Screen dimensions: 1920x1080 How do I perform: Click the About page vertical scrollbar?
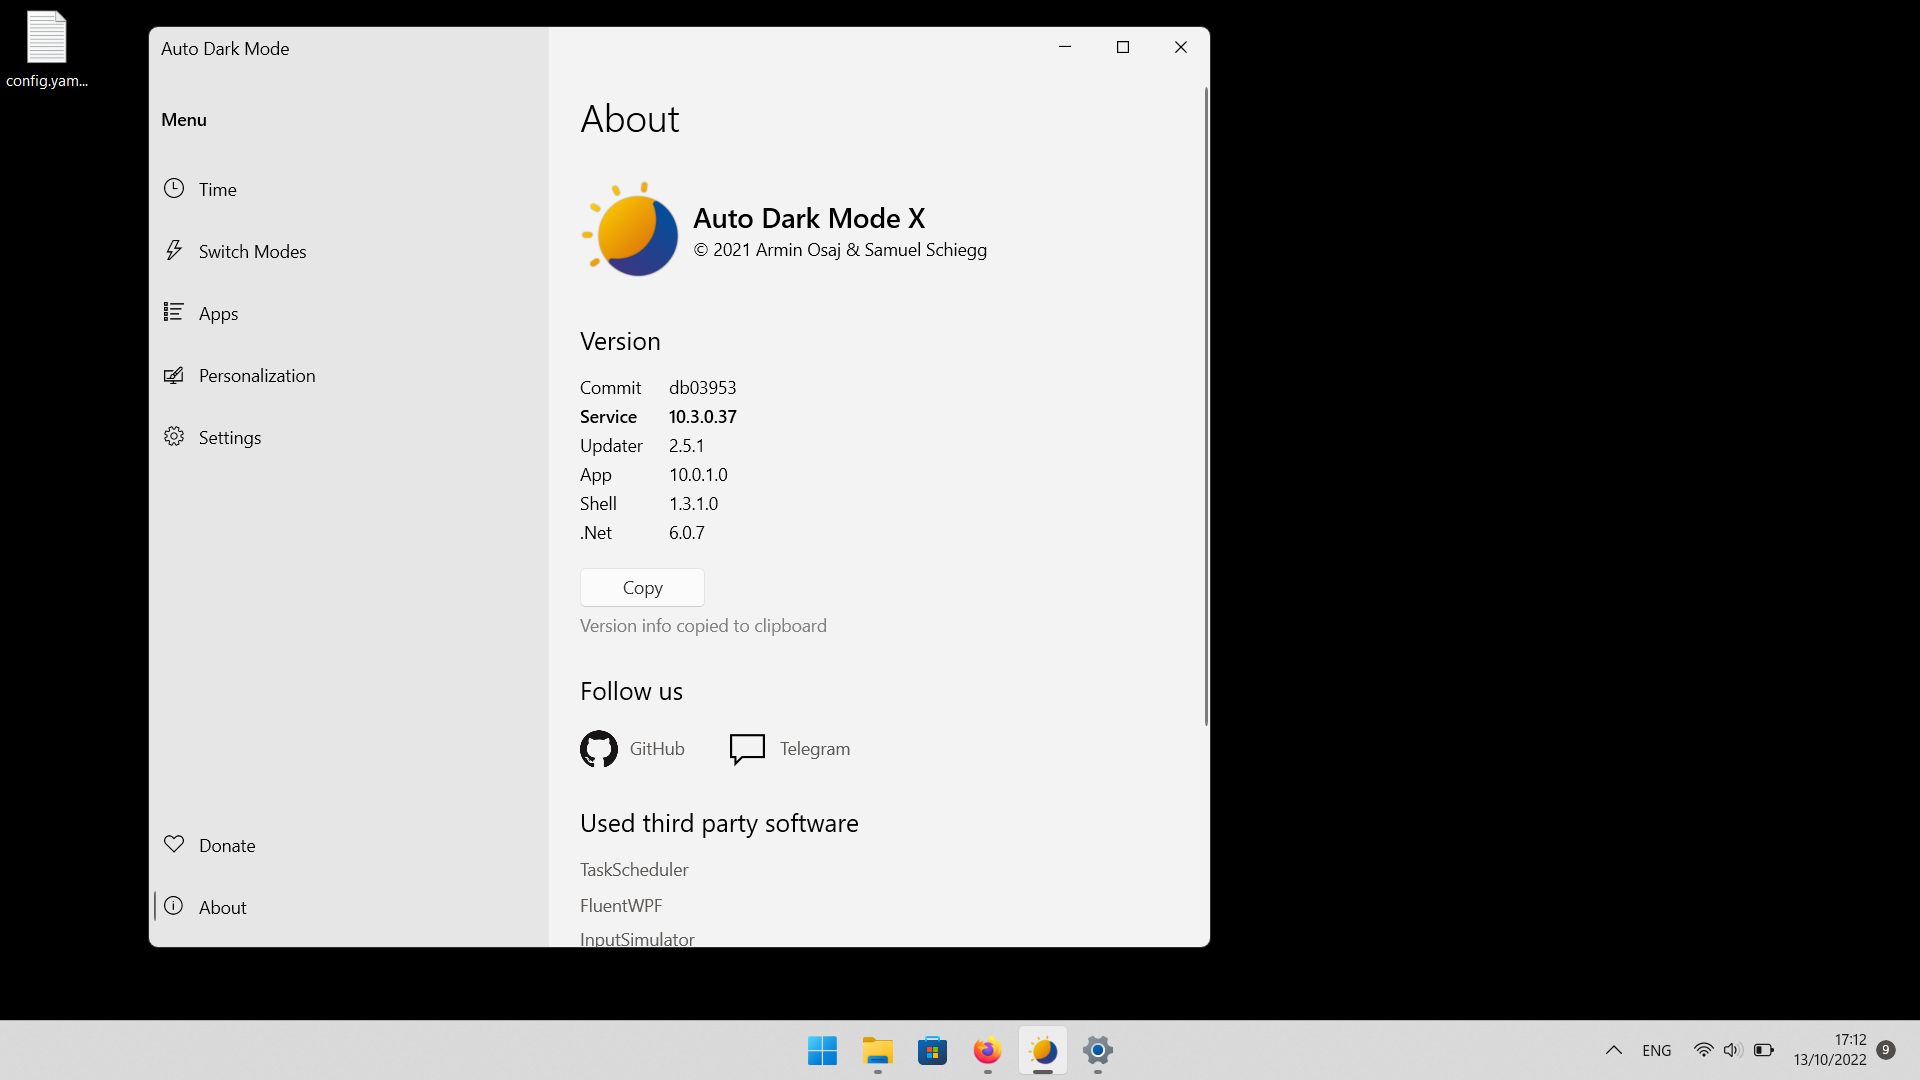[1206, 405]
